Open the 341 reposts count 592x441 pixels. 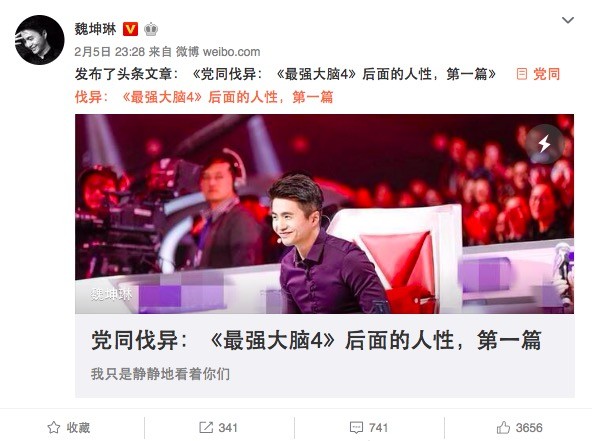coord(228,427)
